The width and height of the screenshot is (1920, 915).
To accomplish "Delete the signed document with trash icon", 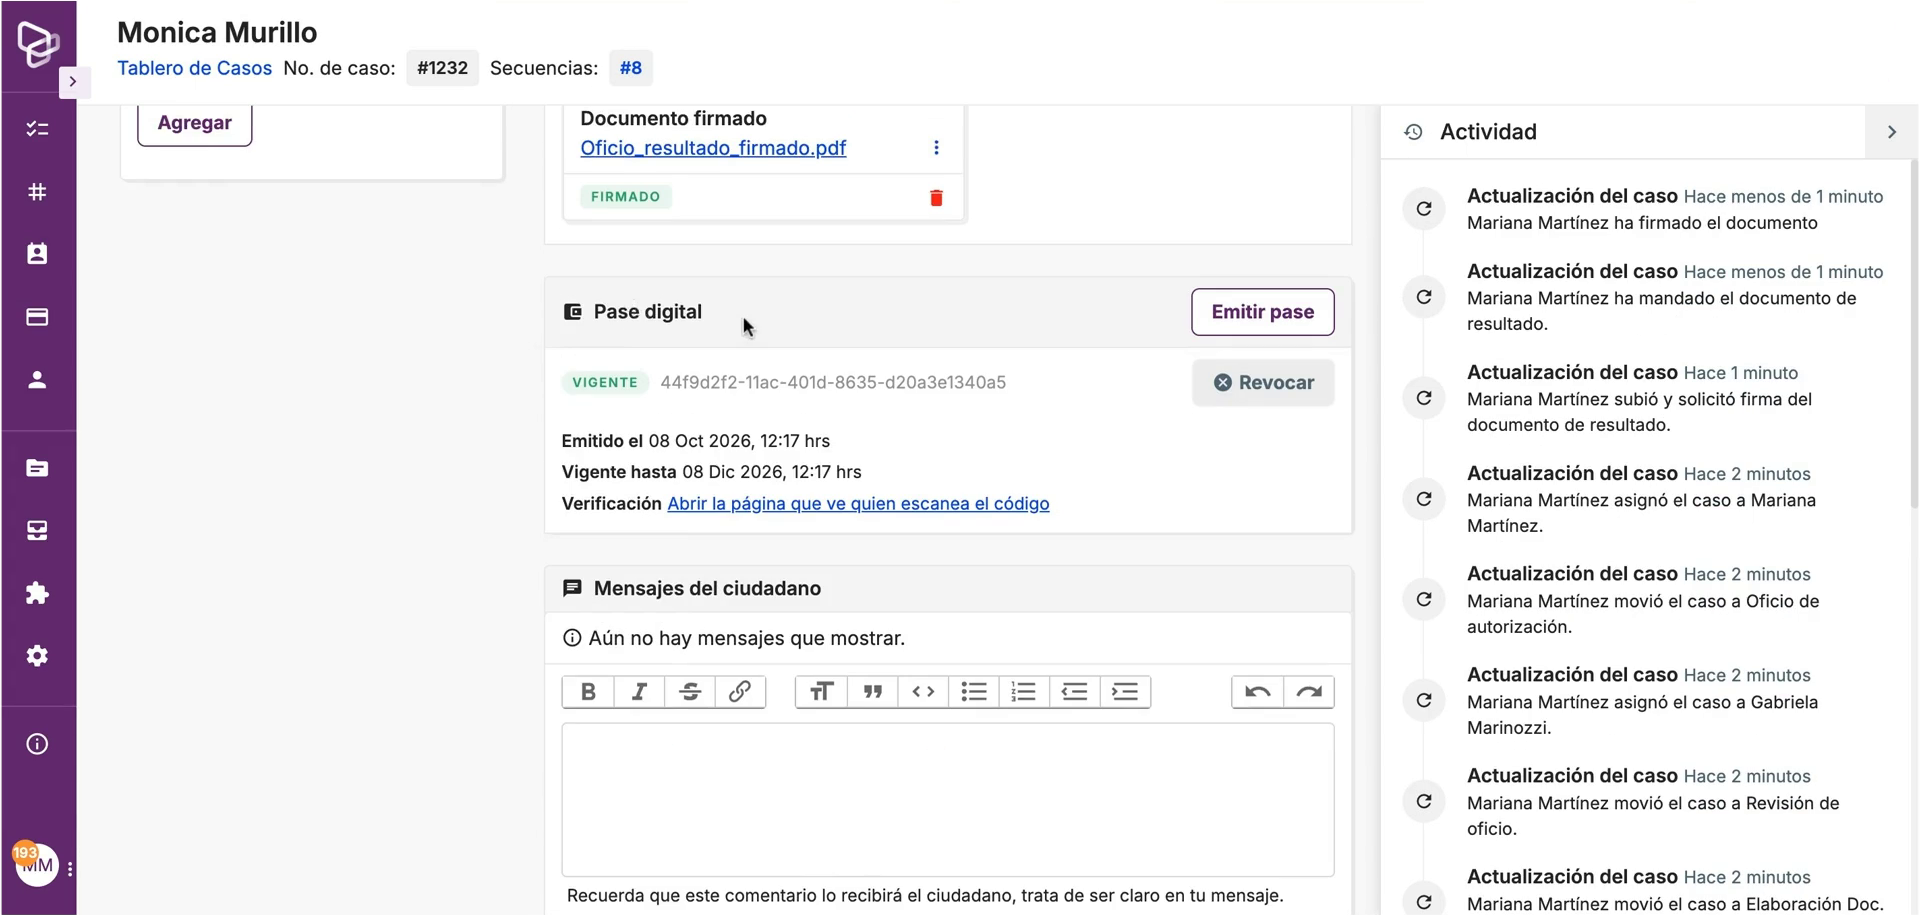I will coord(936,198).
